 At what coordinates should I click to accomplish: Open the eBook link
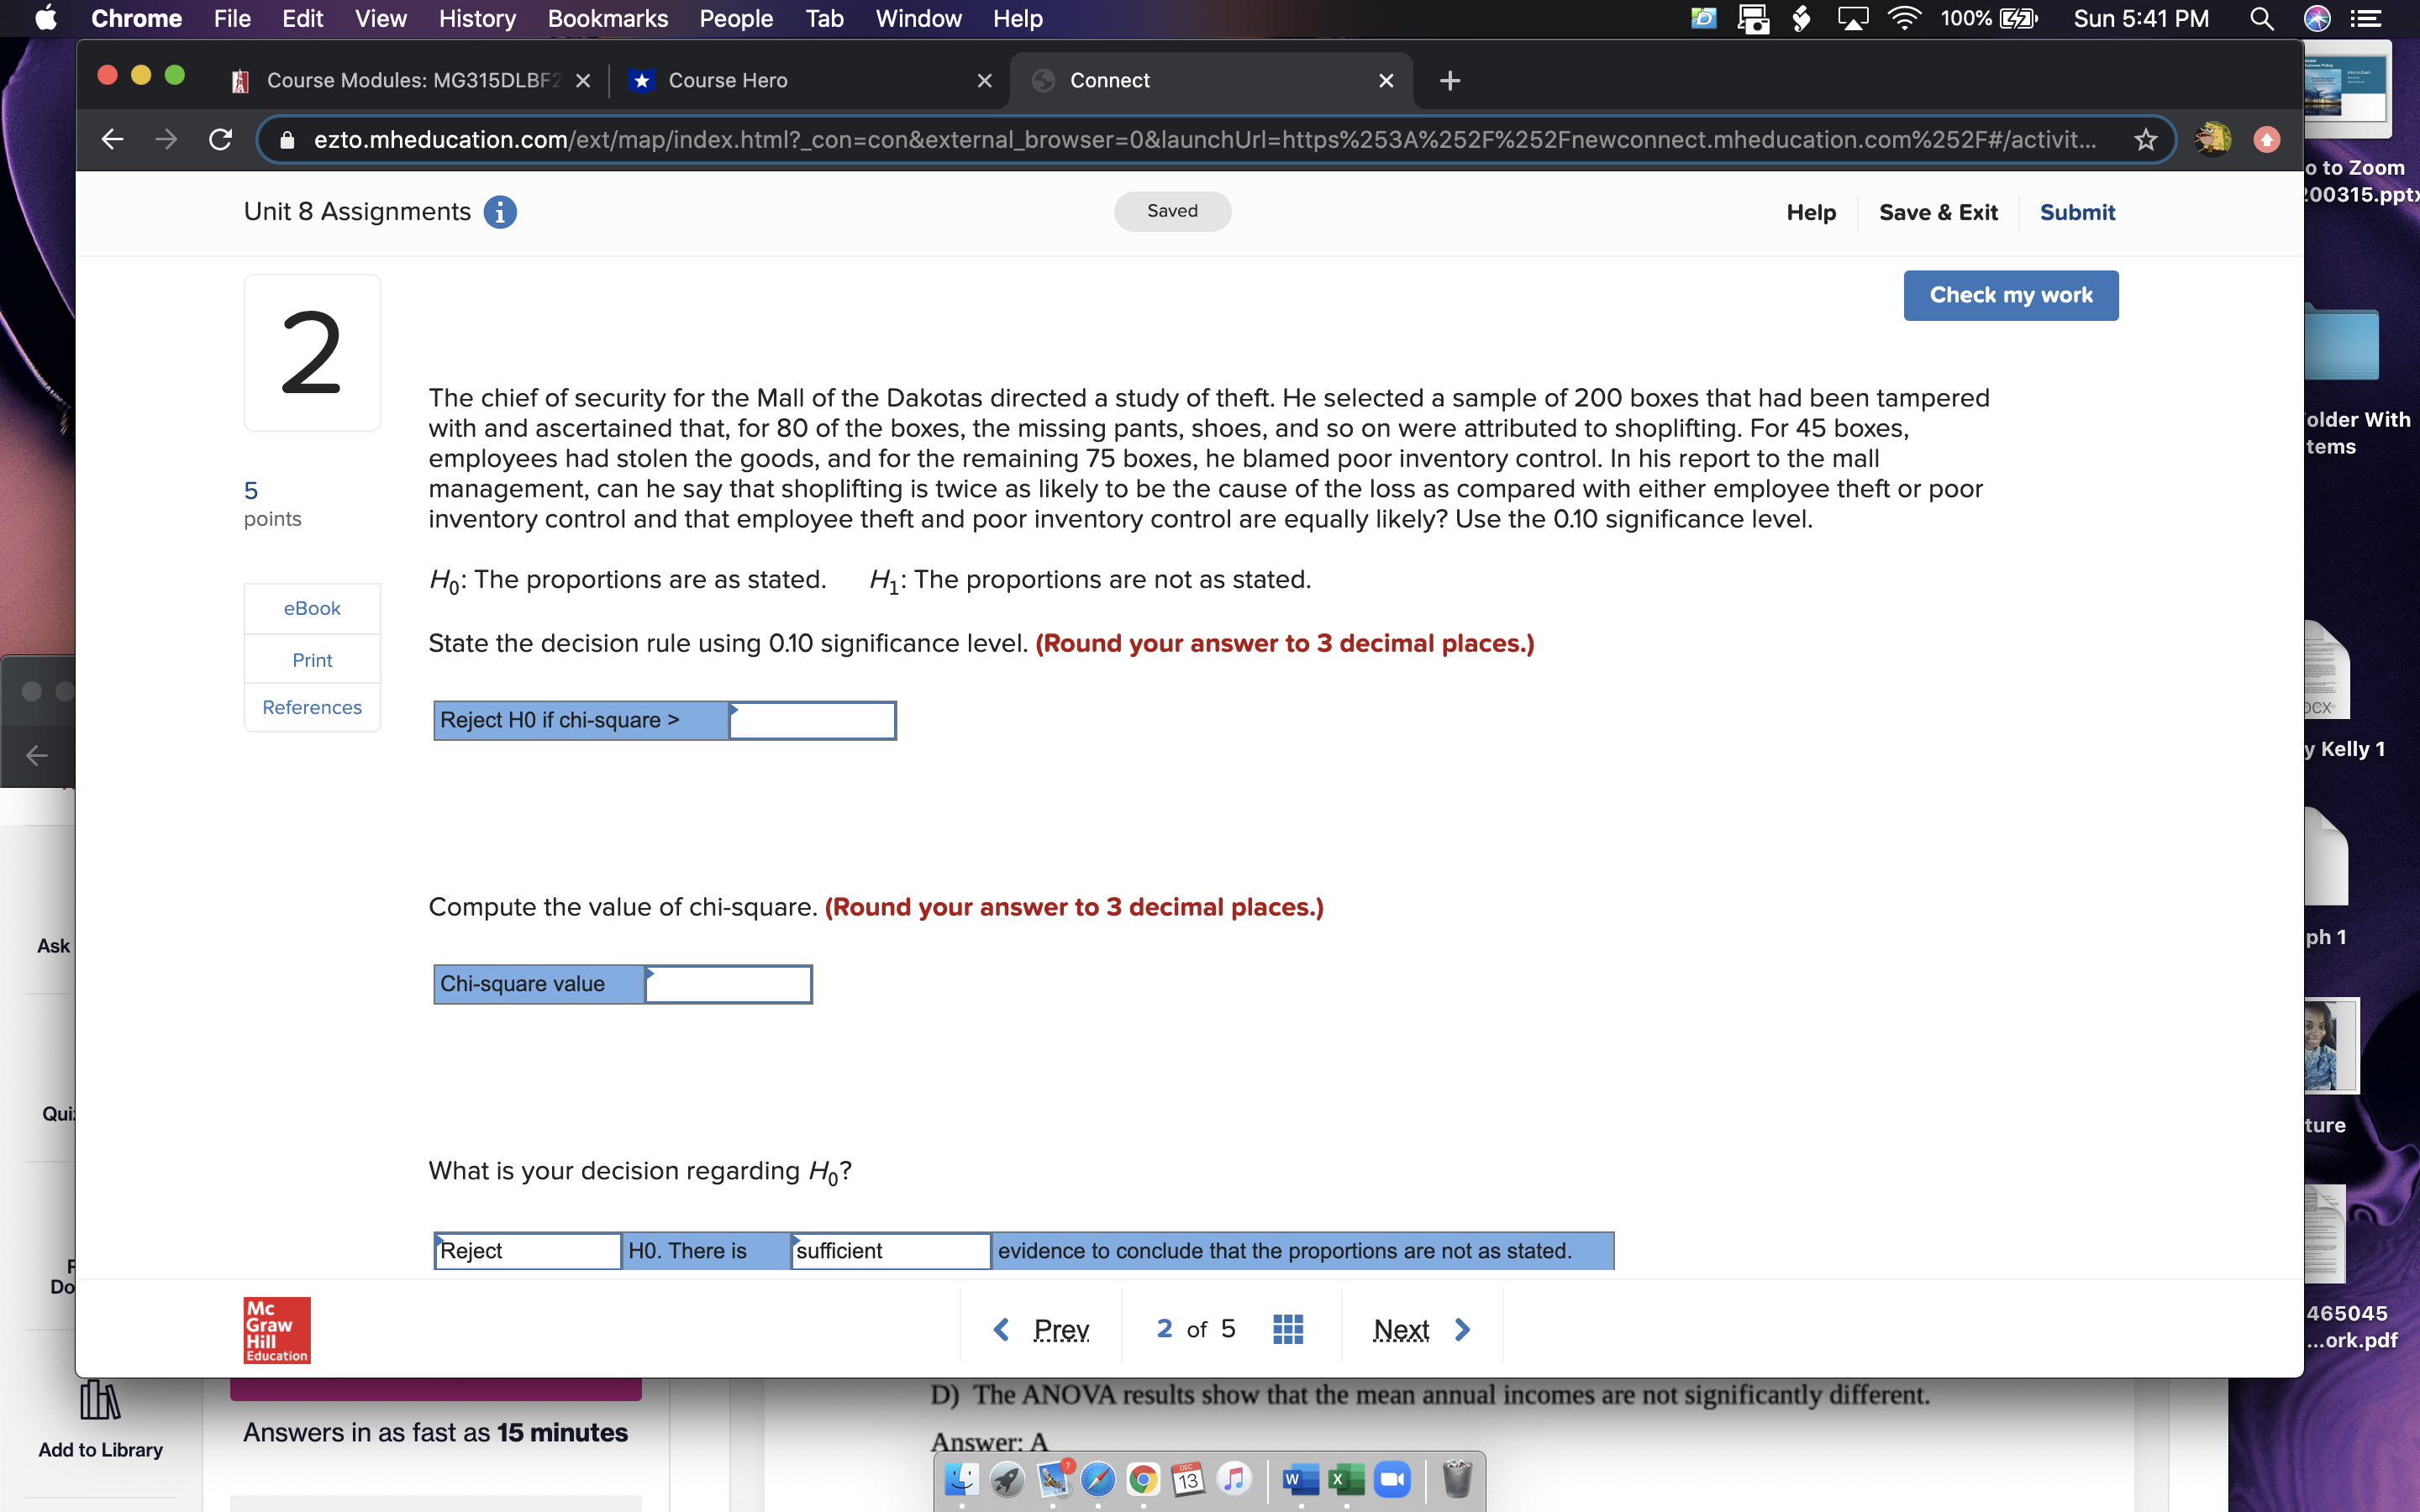311,607
